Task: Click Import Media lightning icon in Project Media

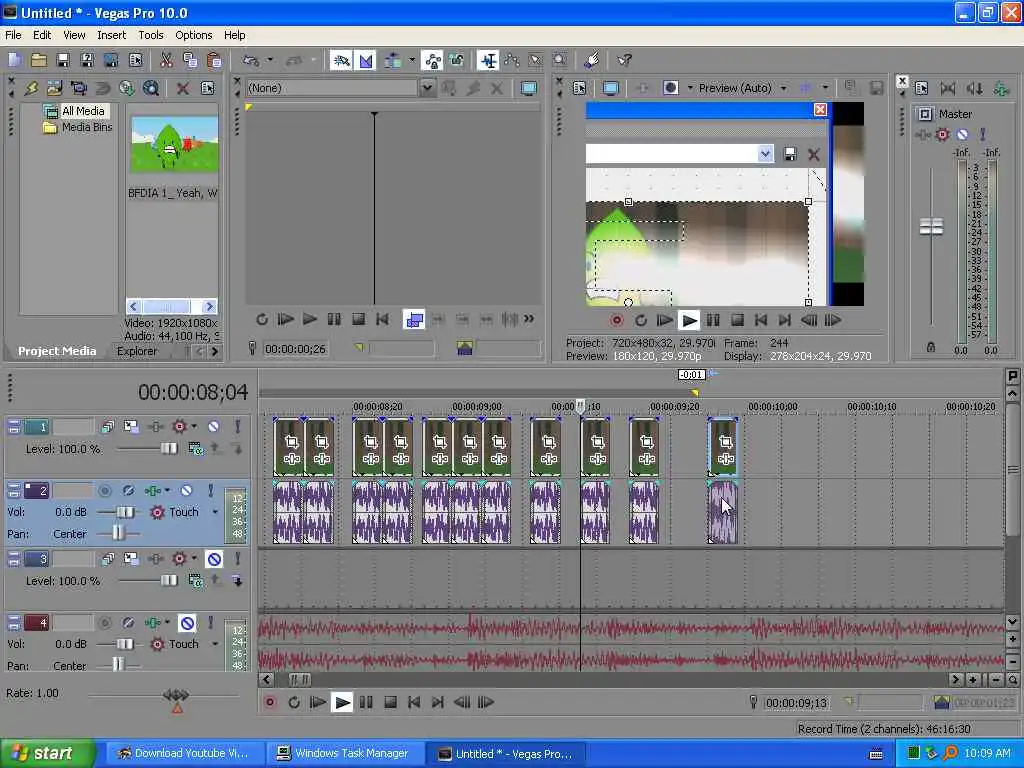Action: pos(31,88)
